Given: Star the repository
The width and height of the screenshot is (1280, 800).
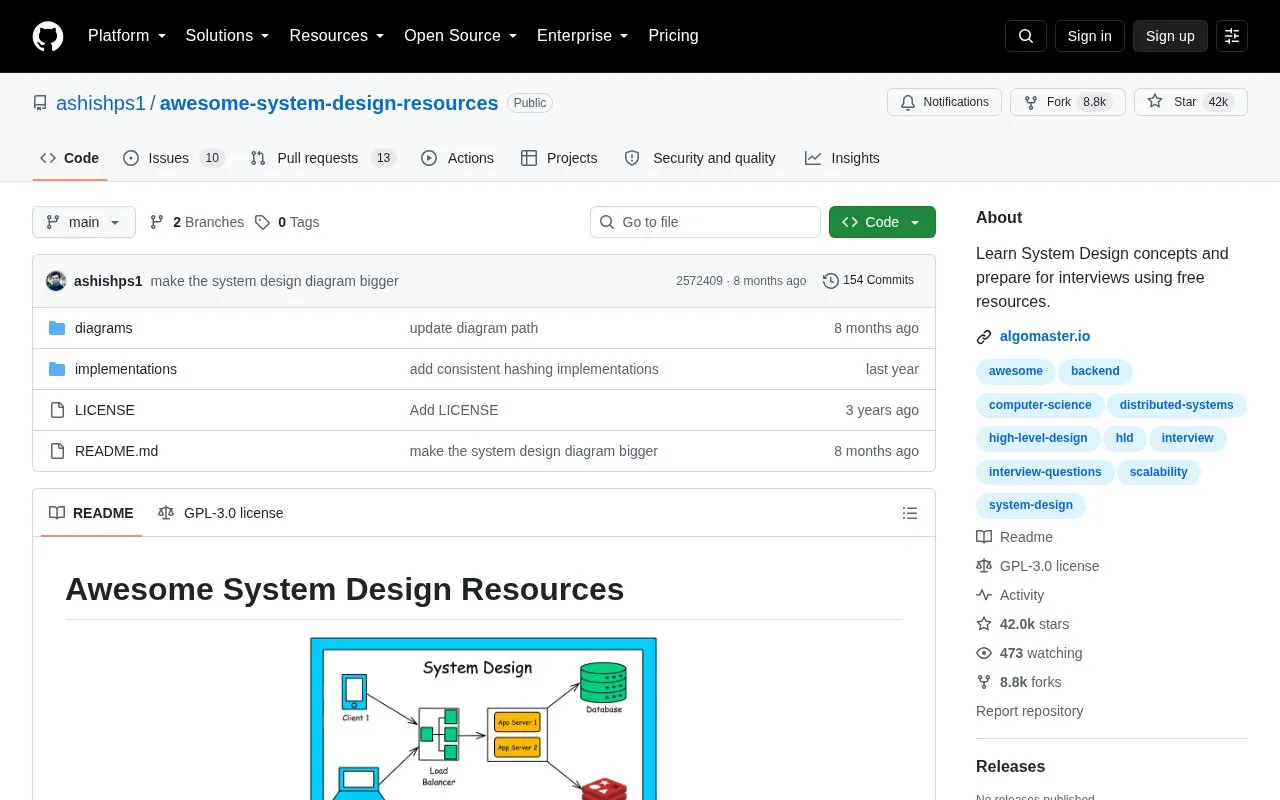Looking at the screenshot, I should (1190, 102).
